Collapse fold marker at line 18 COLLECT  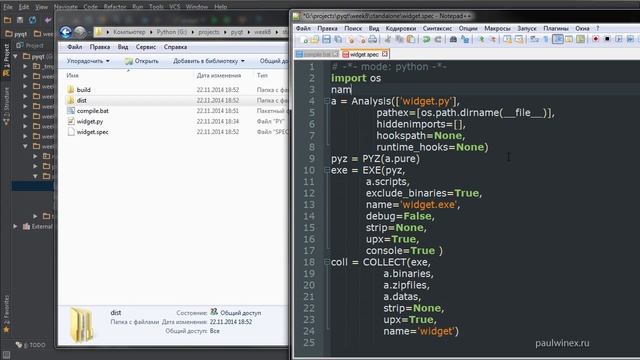(x=327, y=262)
